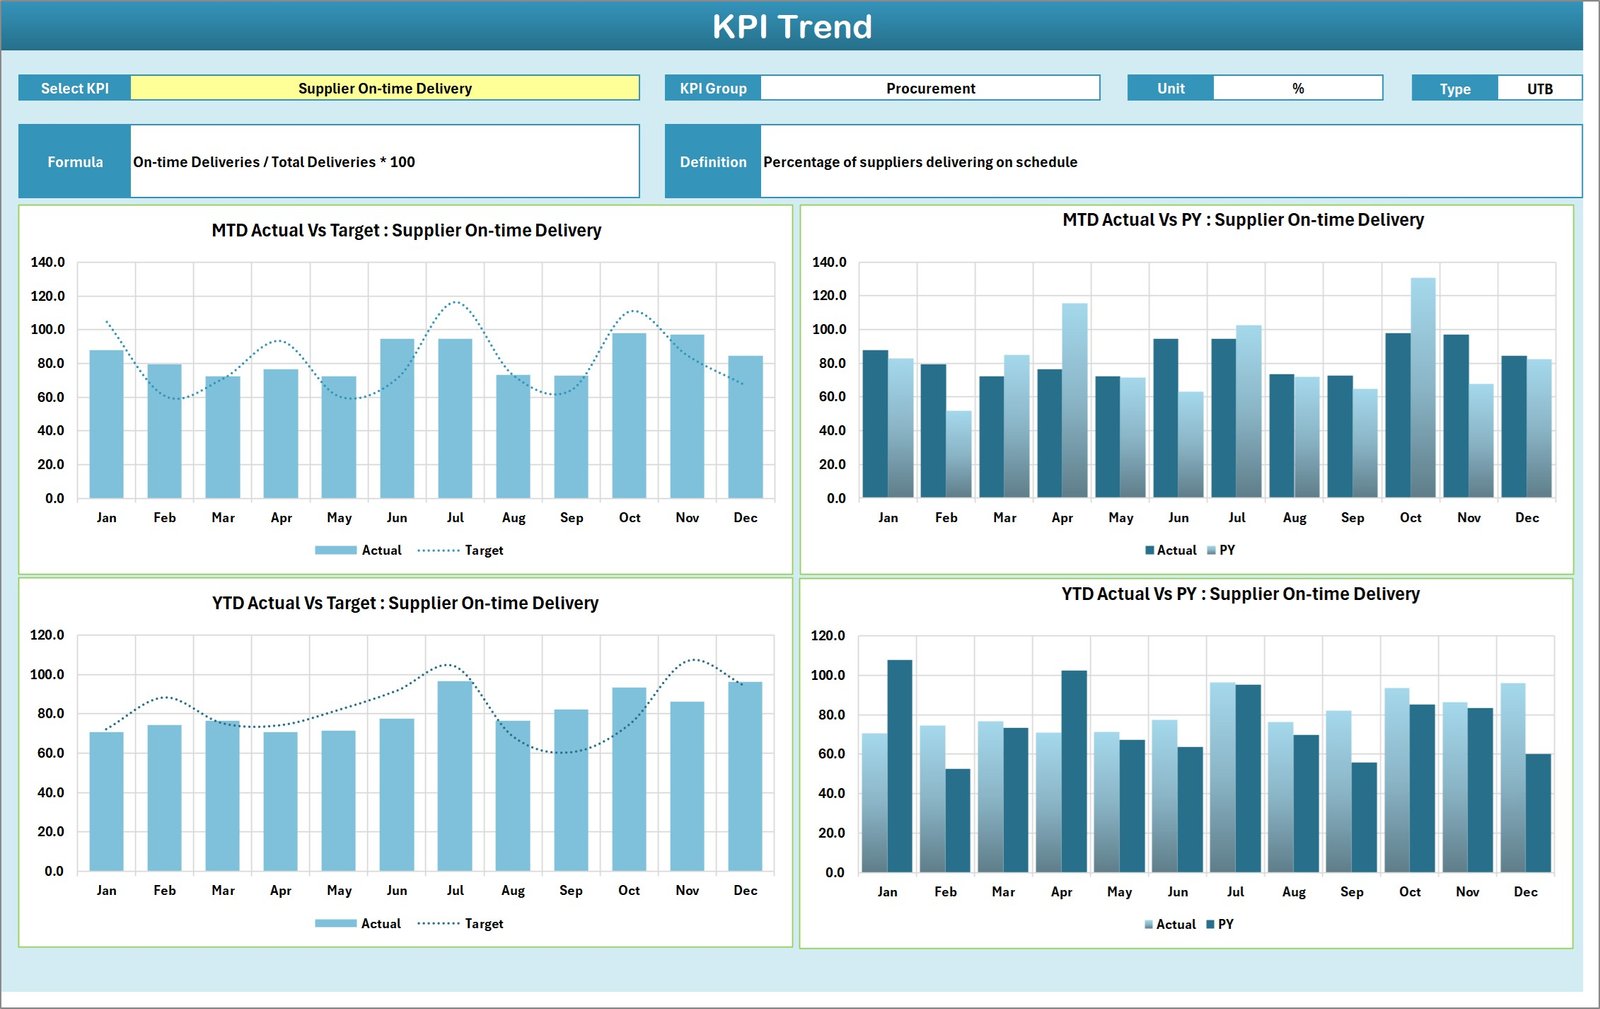This screenshot has width=1600, height=1009.
Task: Click the KPI Trend title banner
Action: [x=793, y=27]
